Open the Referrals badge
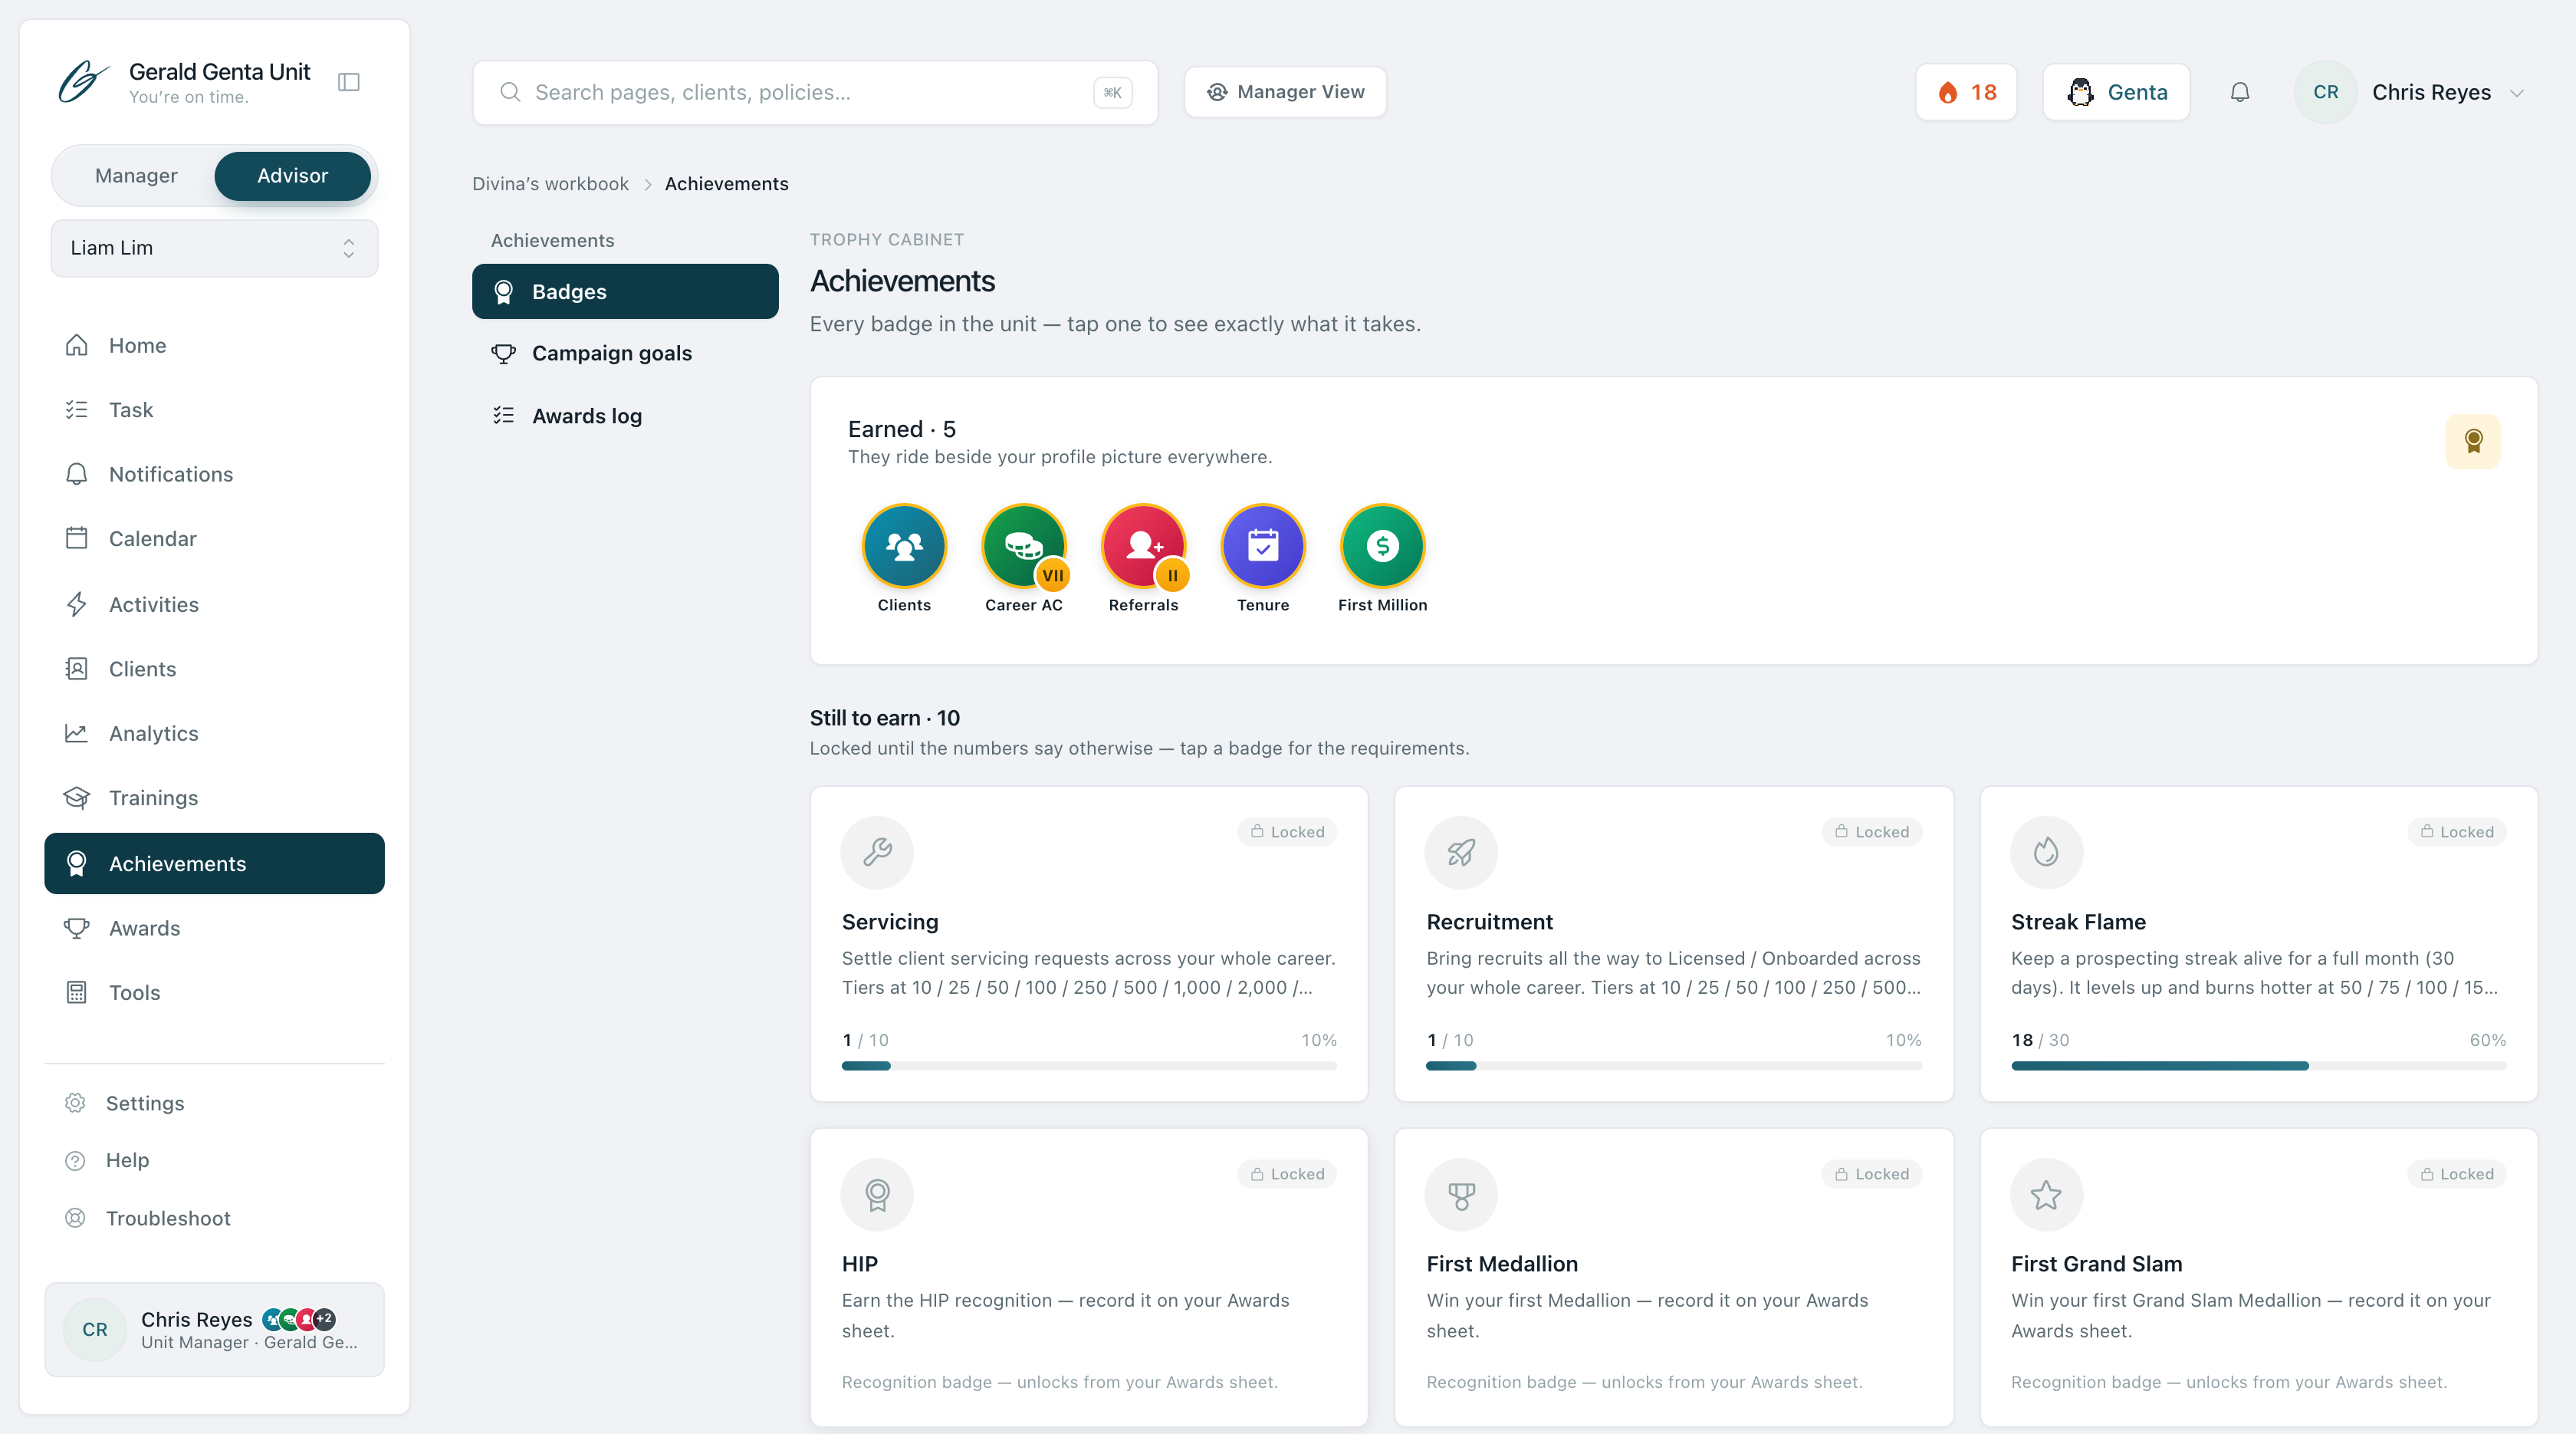Screen dimensions: 2576x1434 (x=1144, y=546)
